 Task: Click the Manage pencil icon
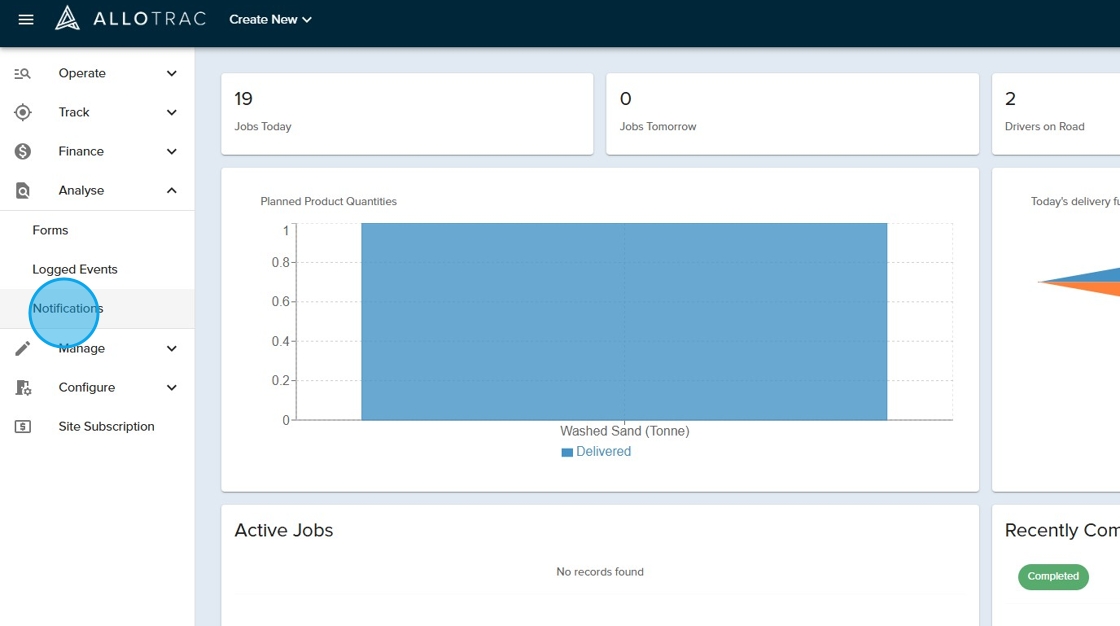click(23, 348)
